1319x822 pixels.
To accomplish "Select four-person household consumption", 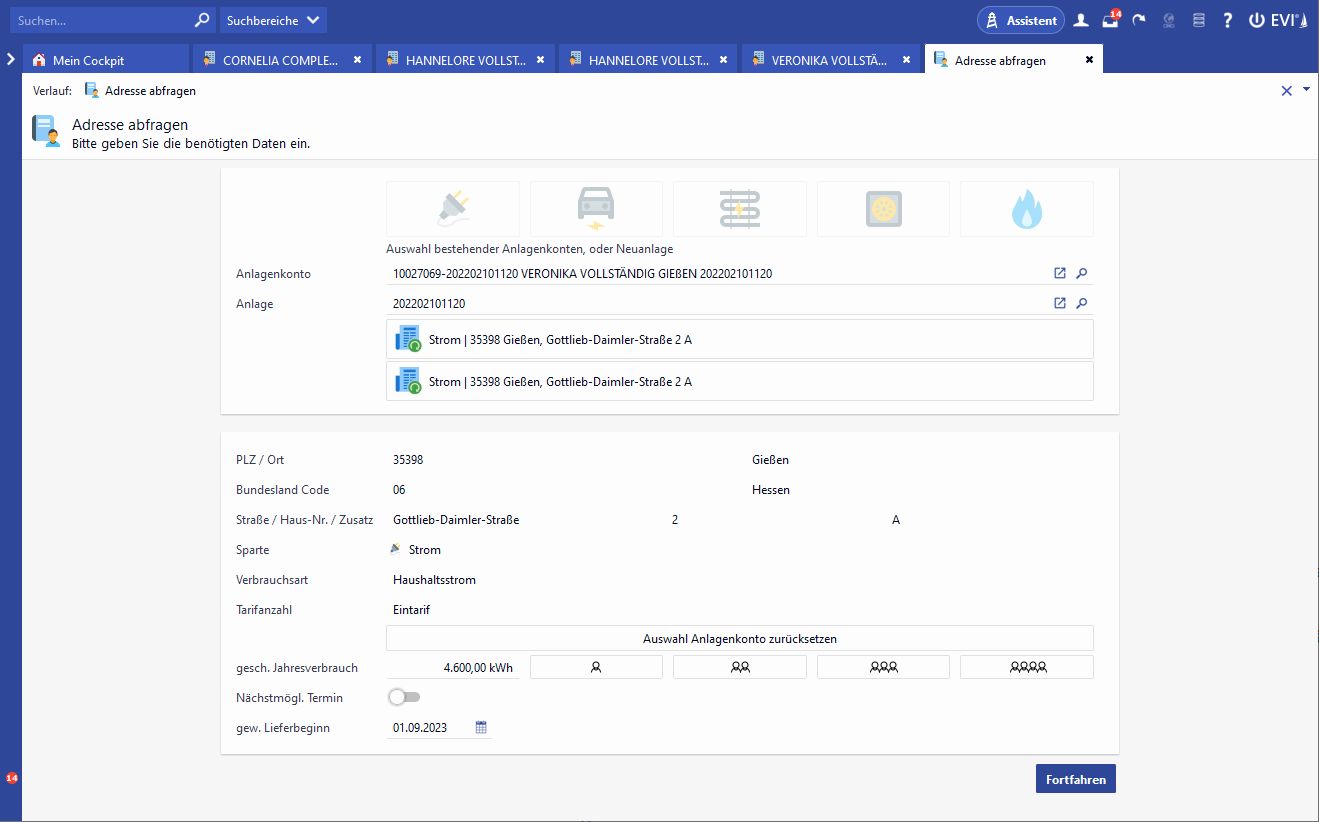I will click(1026, 667).
